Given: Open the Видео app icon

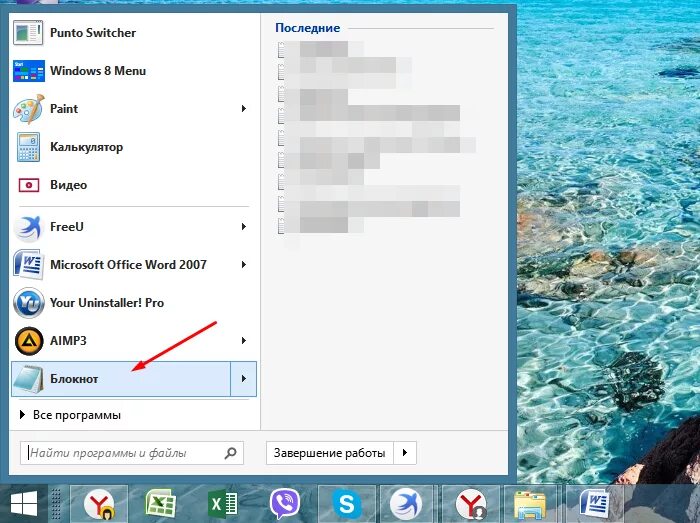Looking at the screenshot, I should [x=29, y=185].
